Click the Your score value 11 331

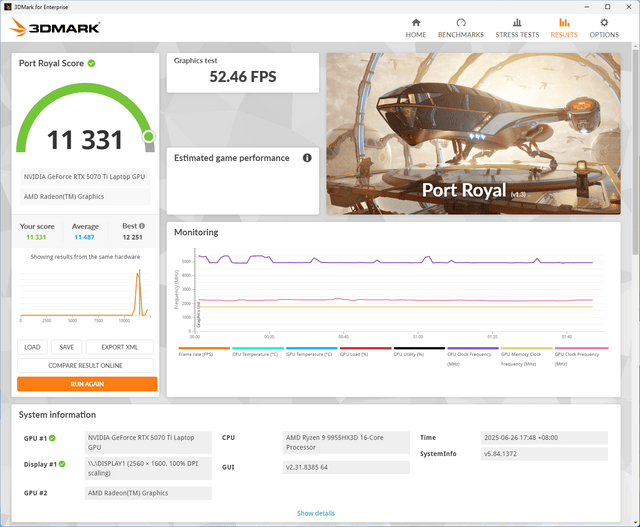tap(36, 237)
